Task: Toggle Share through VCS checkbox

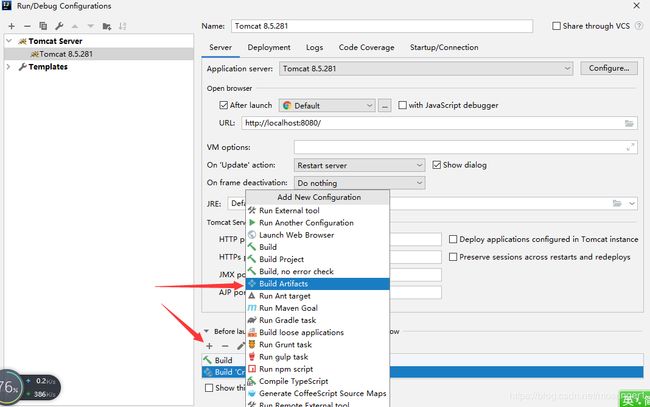Action: [556, 26]
